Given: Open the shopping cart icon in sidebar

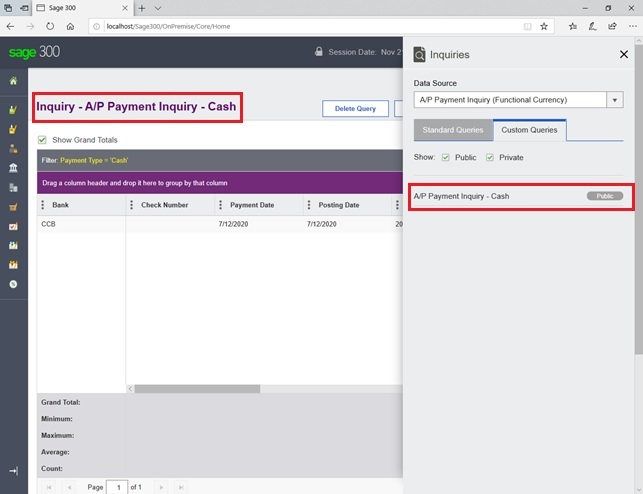Looking at the screenshot, I should pyautogui.click(x=14, y=207).
